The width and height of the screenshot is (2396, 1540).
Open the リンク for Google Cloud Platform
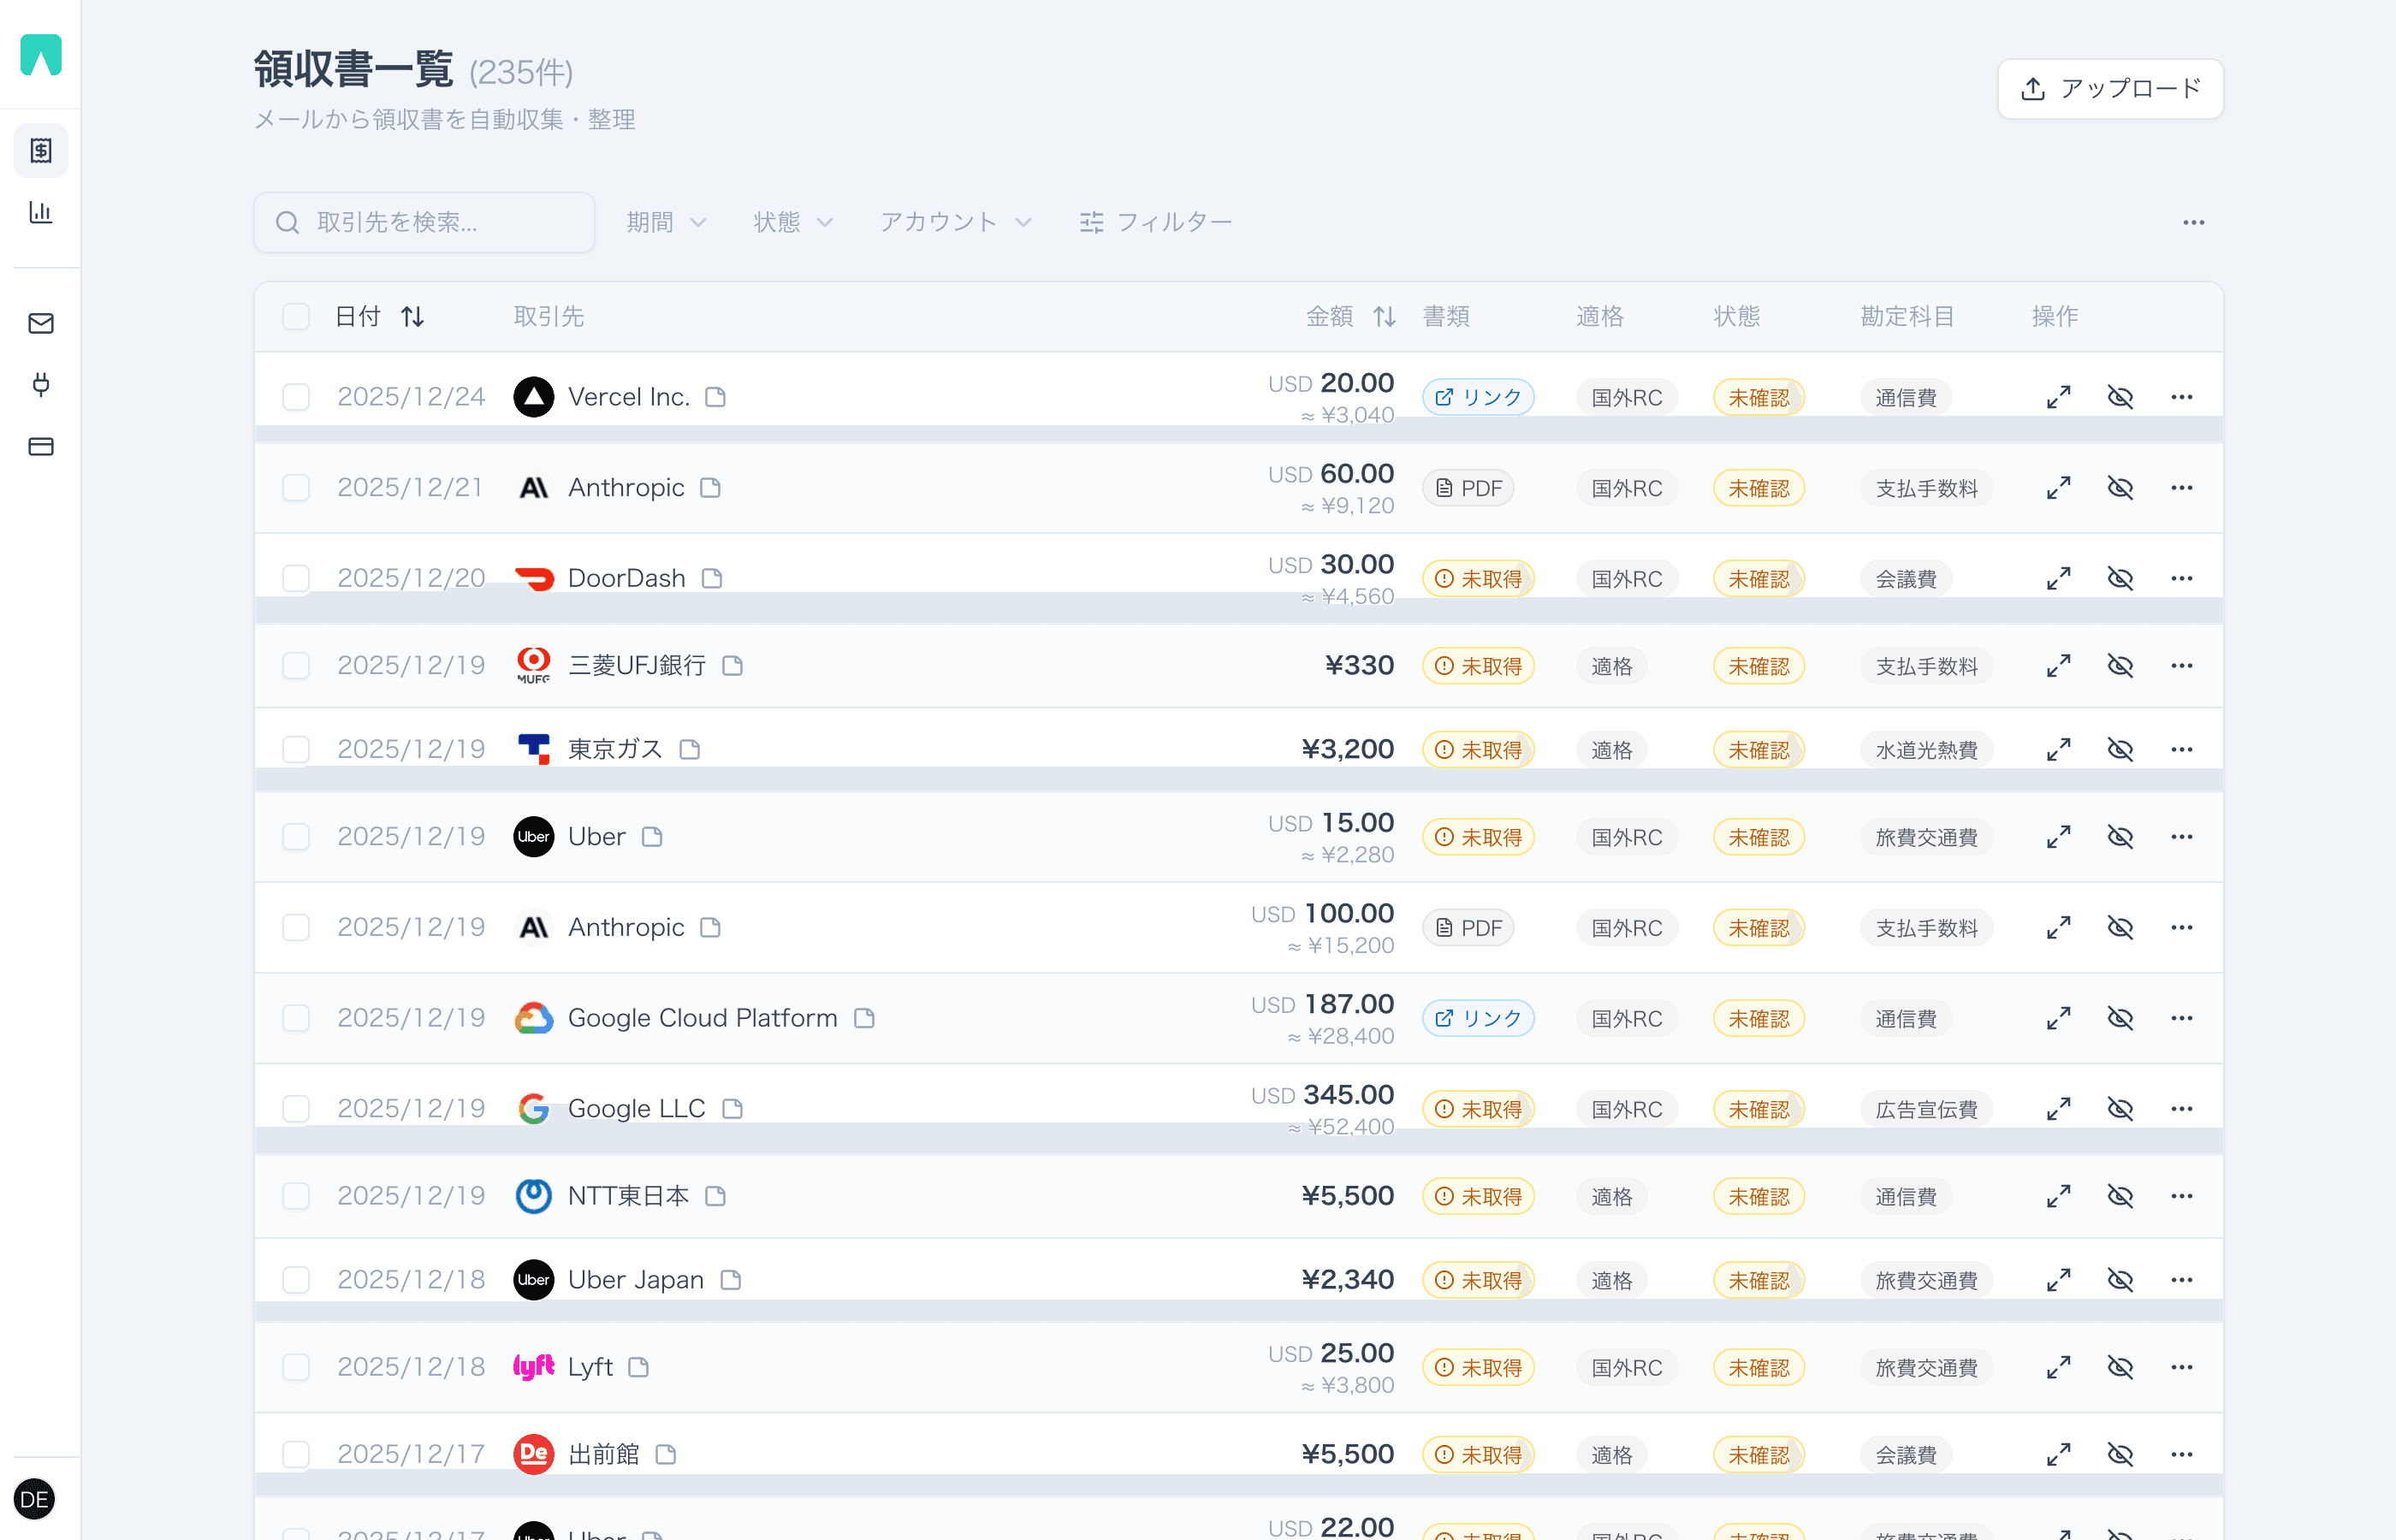click(x=1477, y=1018)
